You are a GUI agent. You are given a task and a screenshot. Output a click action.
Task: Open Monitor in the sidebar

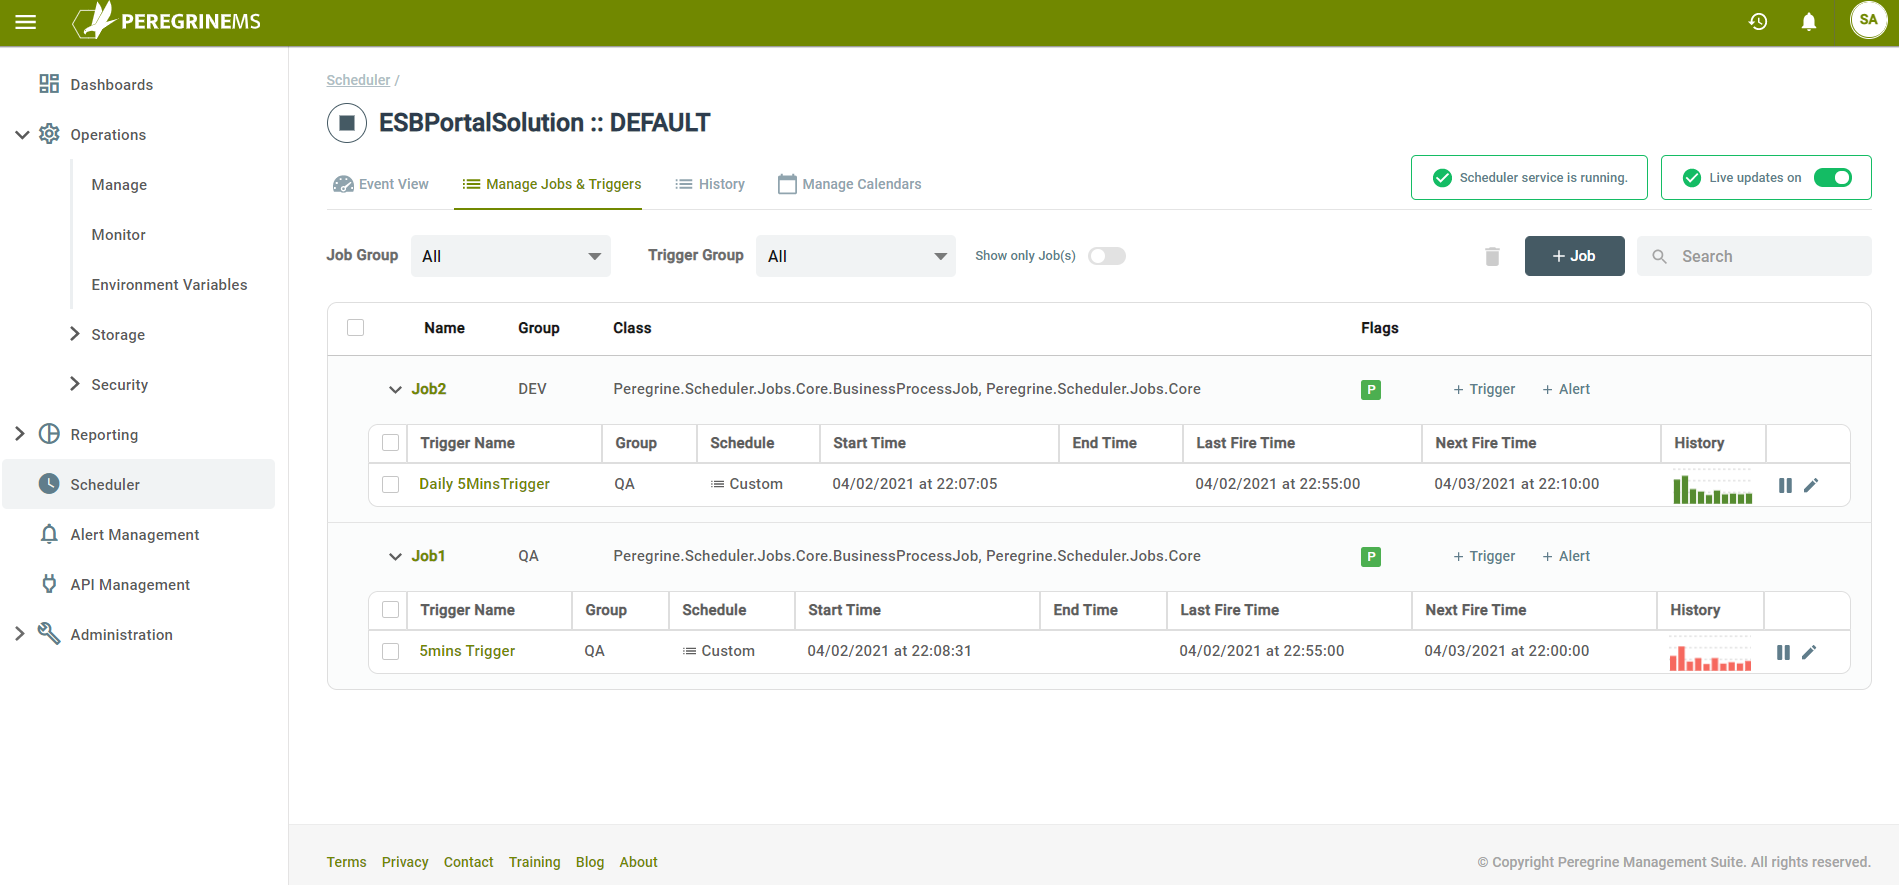118,235
